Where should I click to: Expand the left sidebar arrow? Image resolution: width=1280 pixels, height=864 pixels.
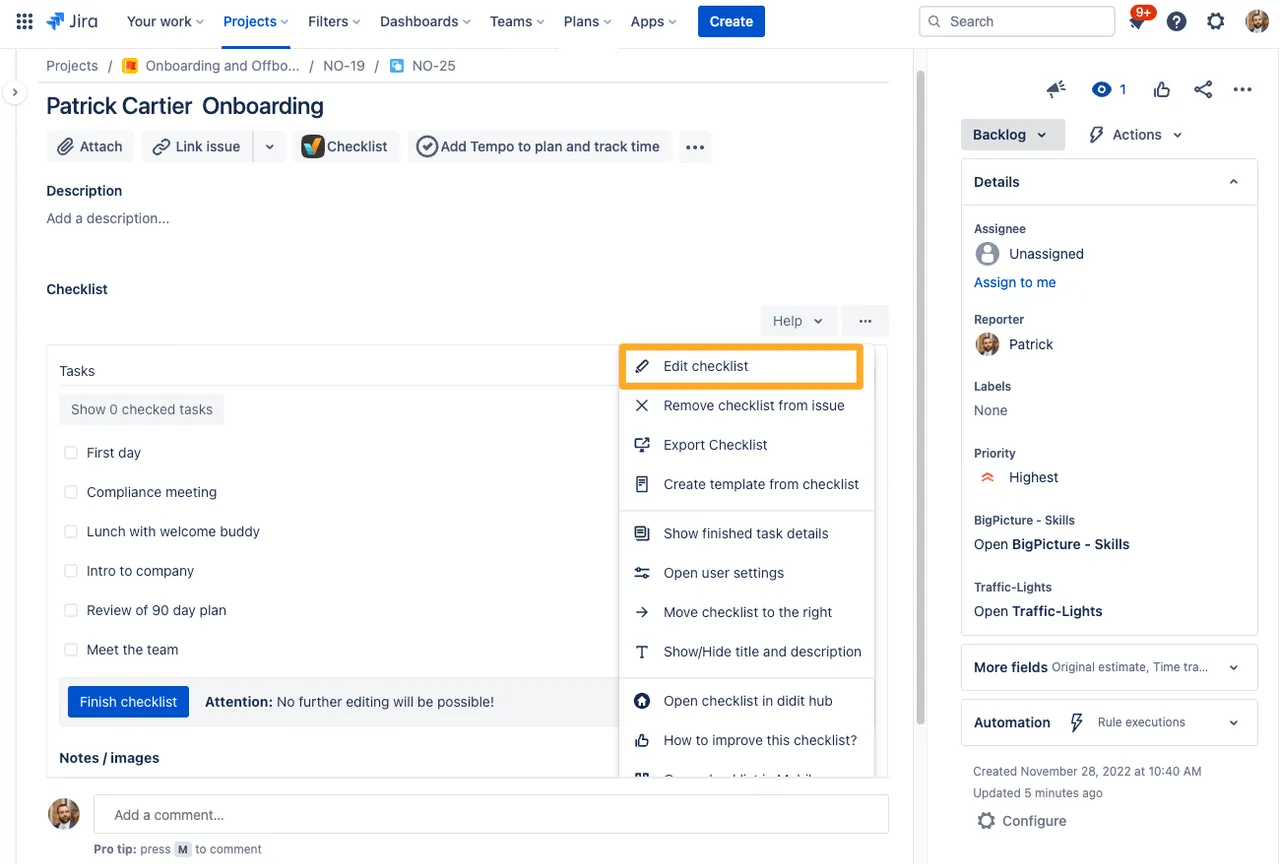click(x=15, y=92)
